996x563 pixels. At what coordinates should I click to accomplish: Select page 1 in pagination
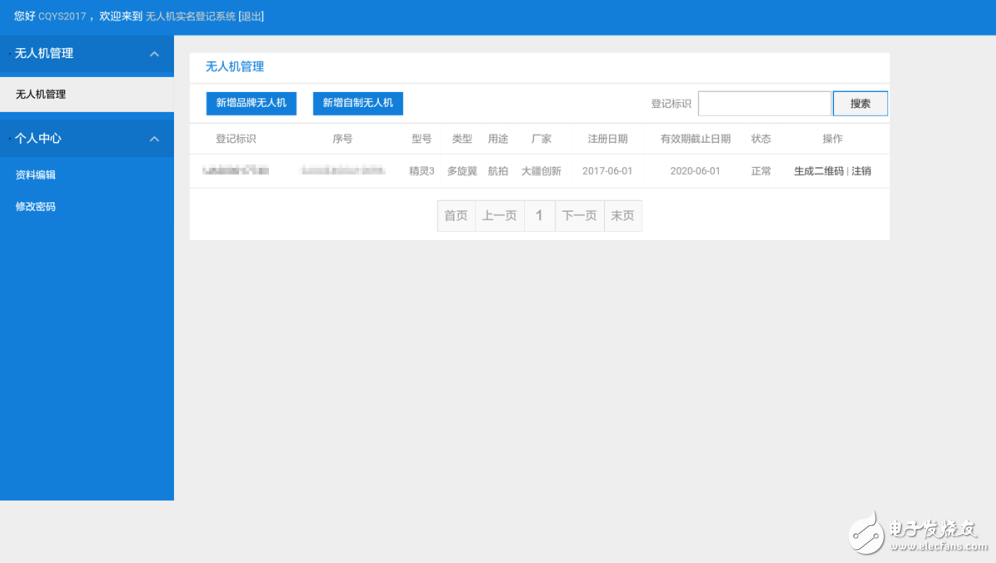(539, 216)
